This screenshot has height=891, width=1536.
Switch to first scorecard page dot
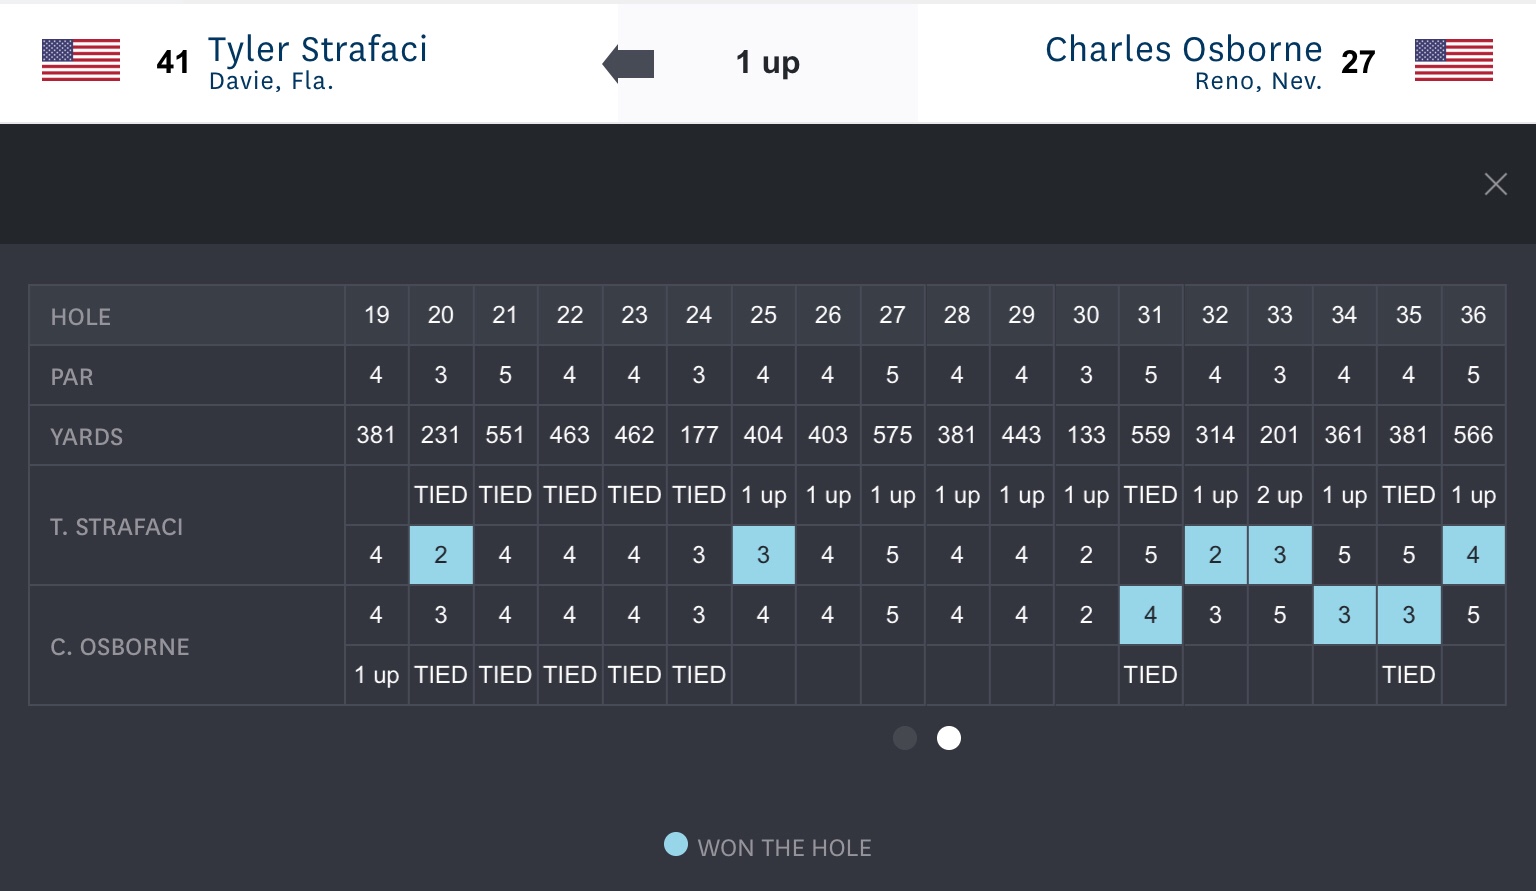click(x=905, y=738)
